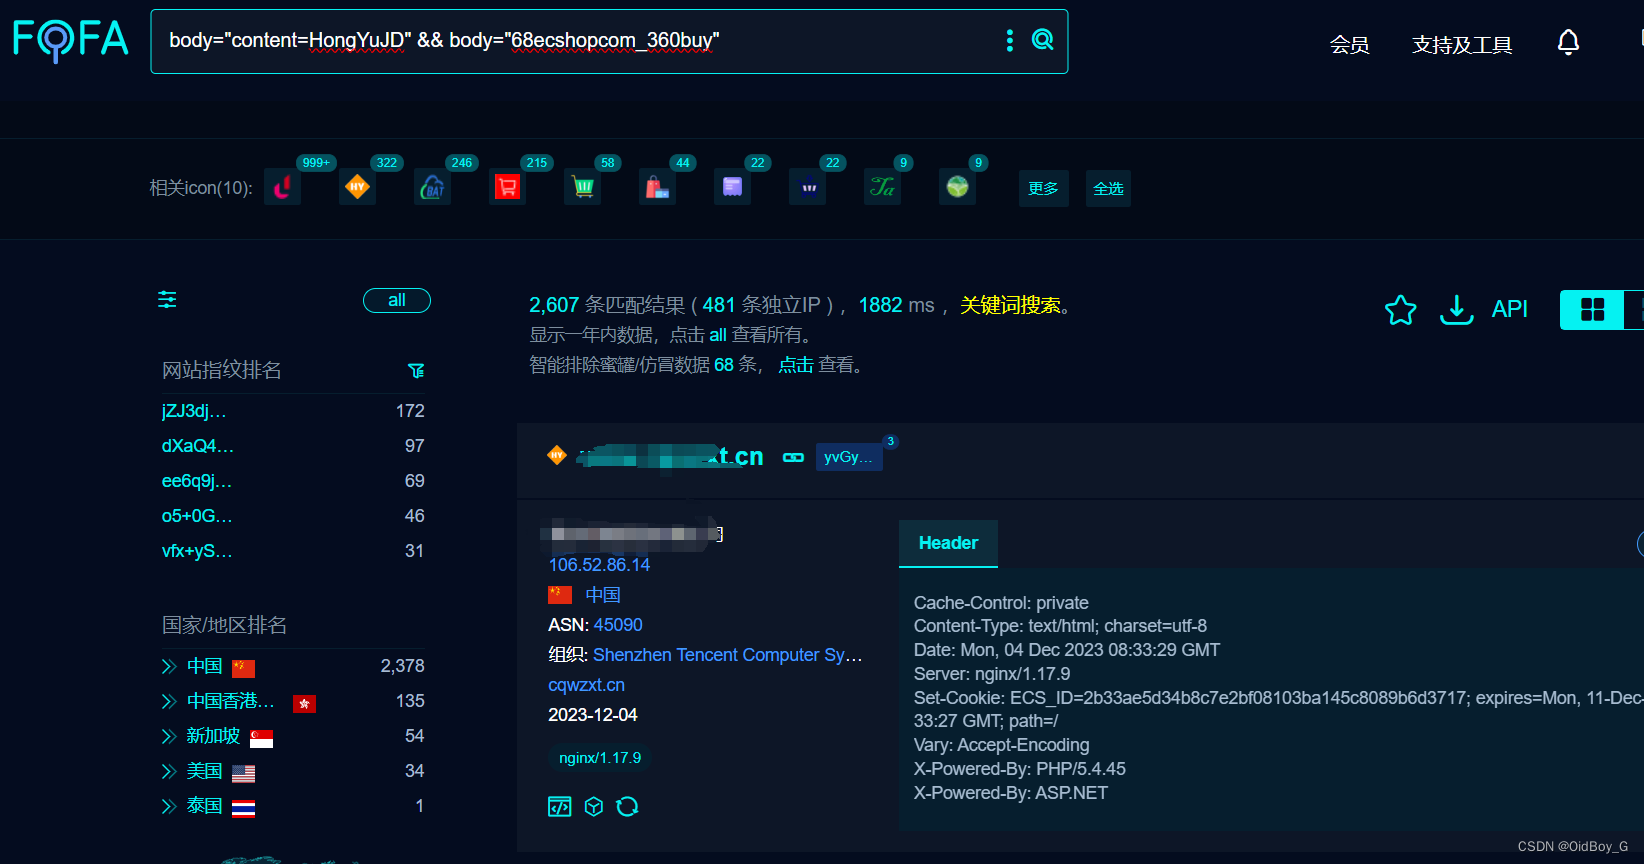Screen dimensions: 1644x864
Task: Click the 全选 select-all button
Action: tap(1108, 188)
